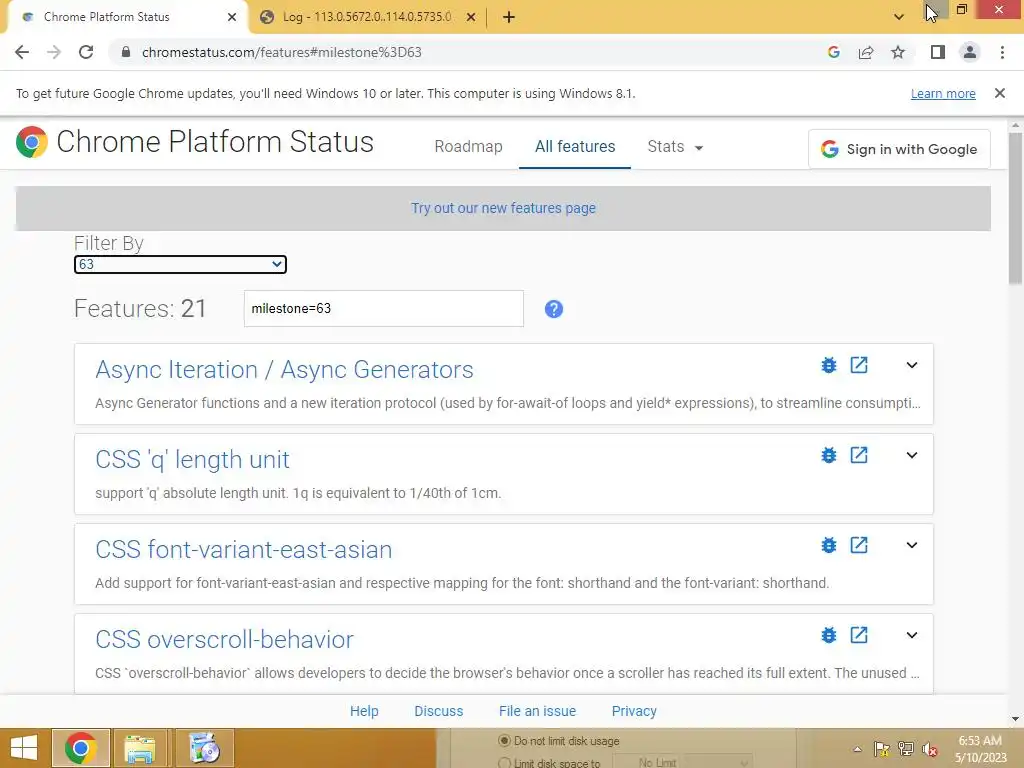Click the network tray icon

pyautogui.click(x=906, y=748)
